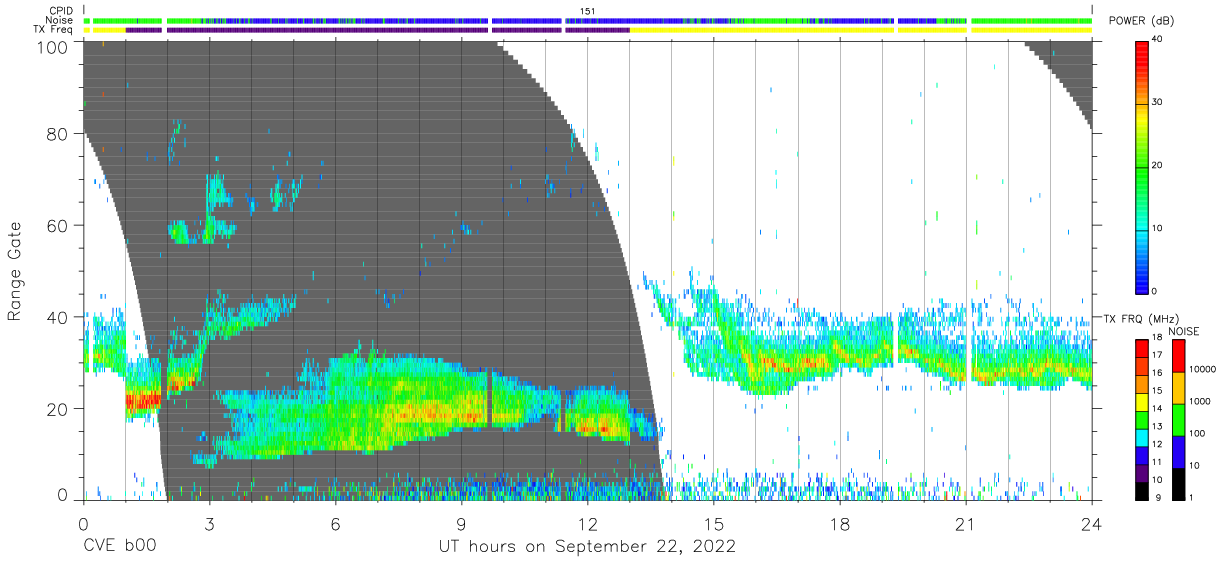Click the yellow 14-15 MHz TX FRQ swatch
The width and height of the screenshot is (1228, 567).
point(1143,401)
